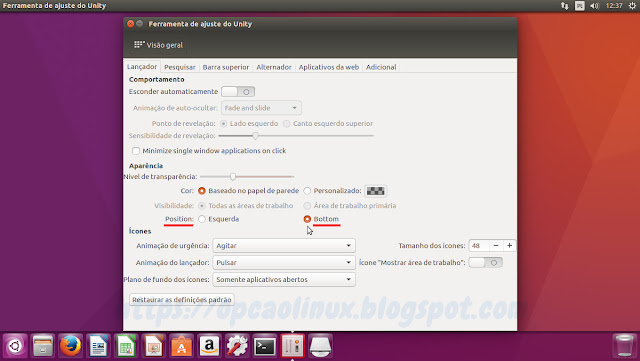Switch to the Alternador tab
The width and height of the screenshot is (640, 361).
[274, 67]
